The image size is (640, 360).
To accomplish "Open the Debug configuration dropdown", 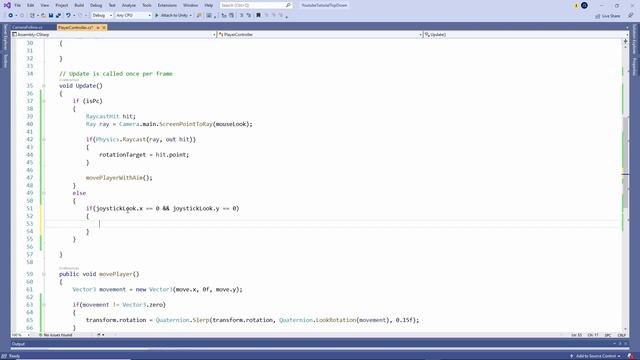I will [102, 15].
